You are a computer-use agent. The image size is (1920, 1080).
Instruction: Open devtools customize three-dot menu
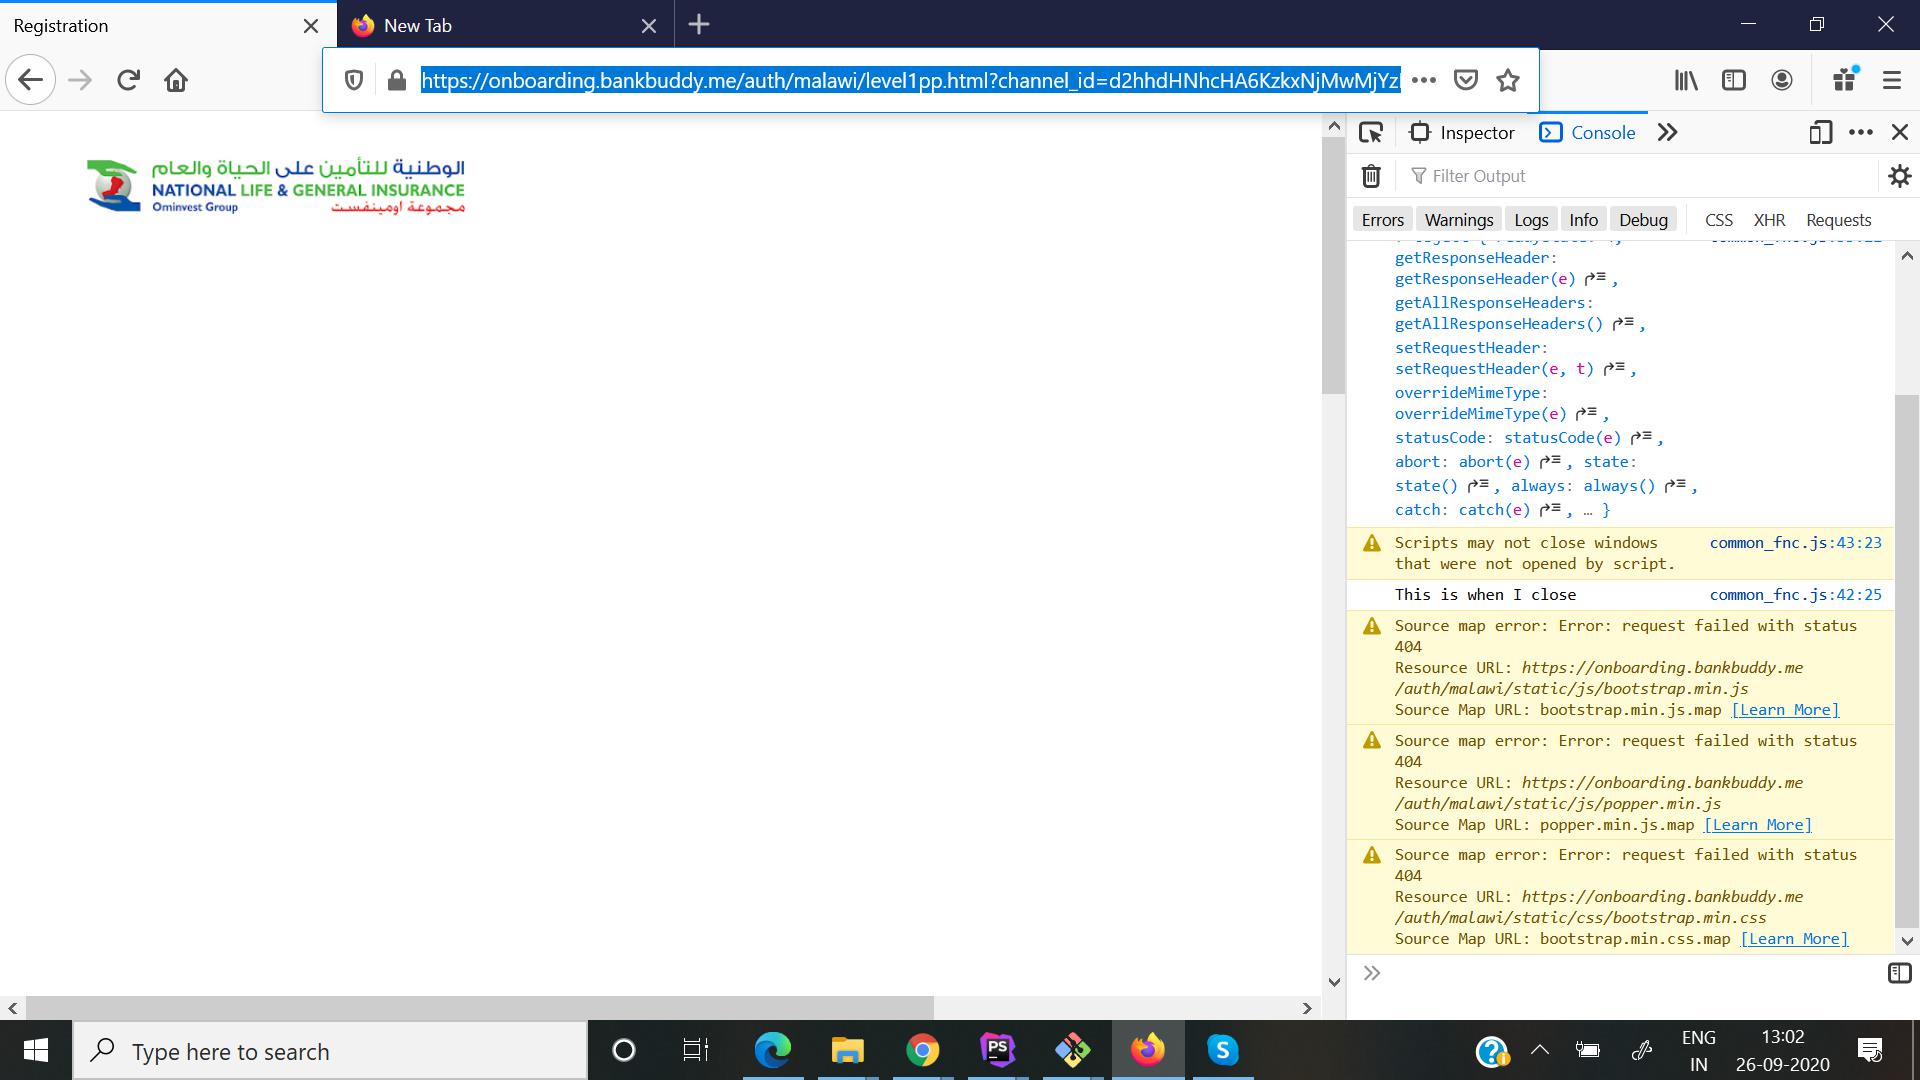[1861, 132]
